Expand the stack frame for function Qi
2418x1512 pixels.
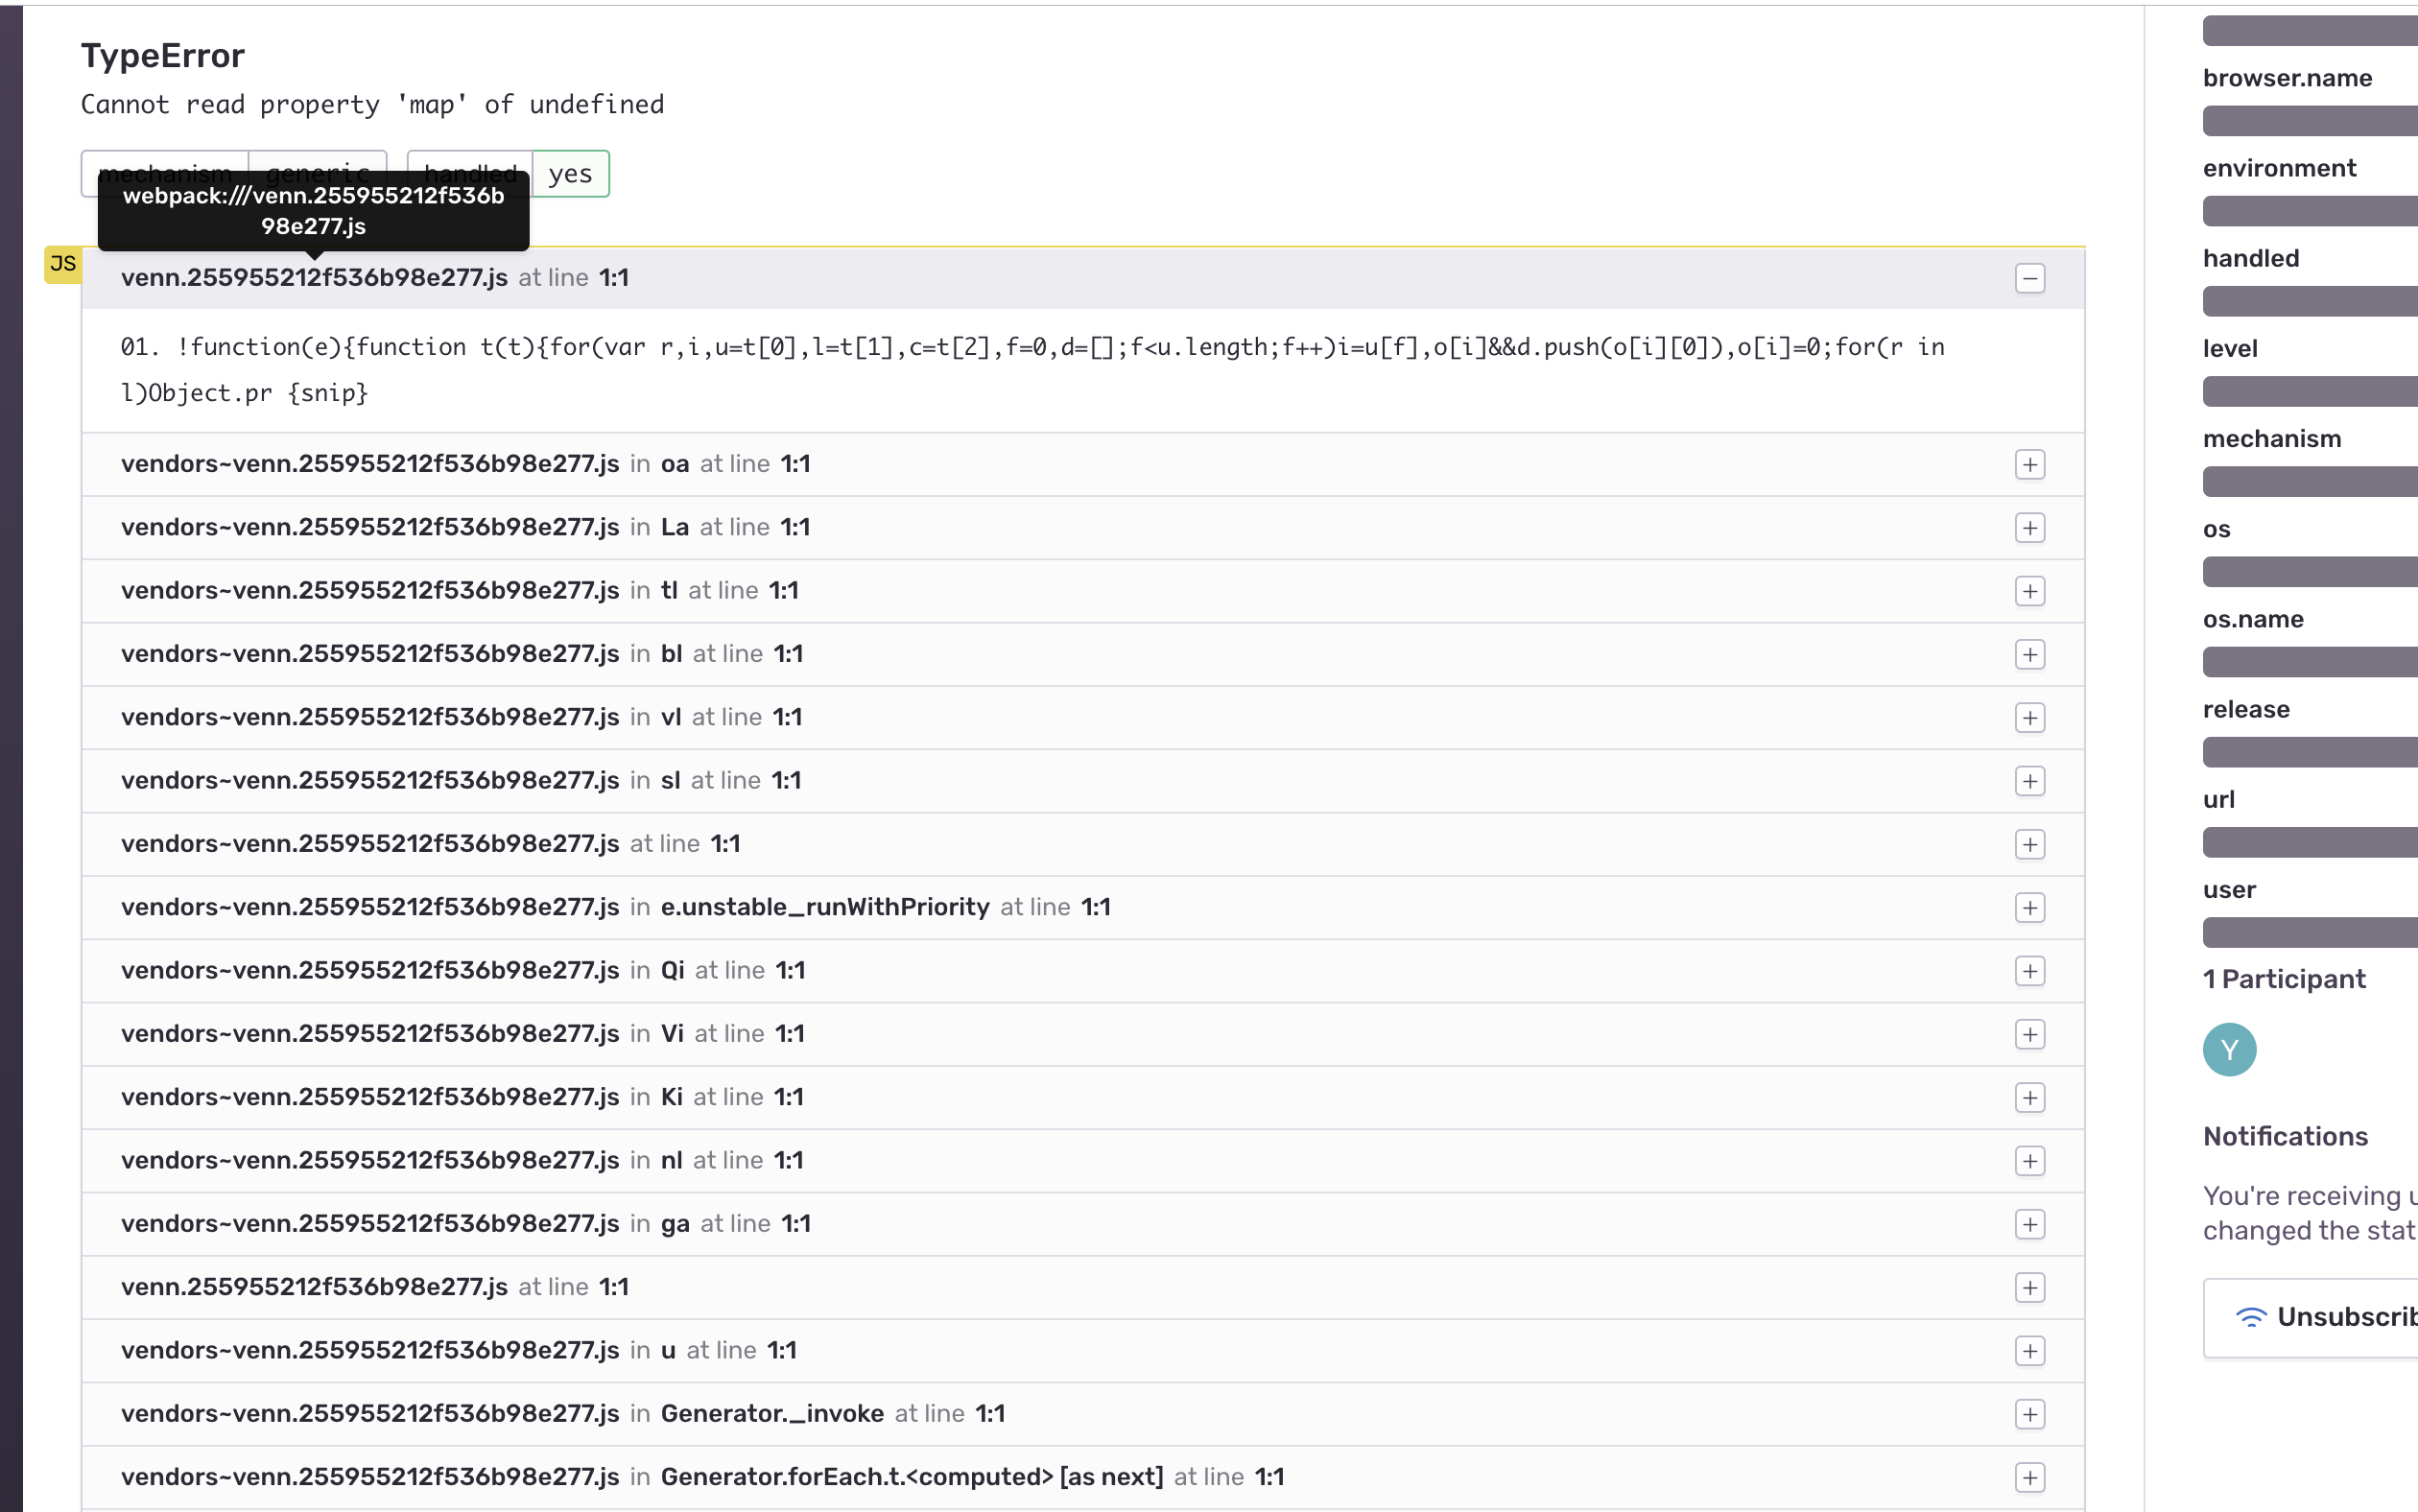coord(2030,970)
